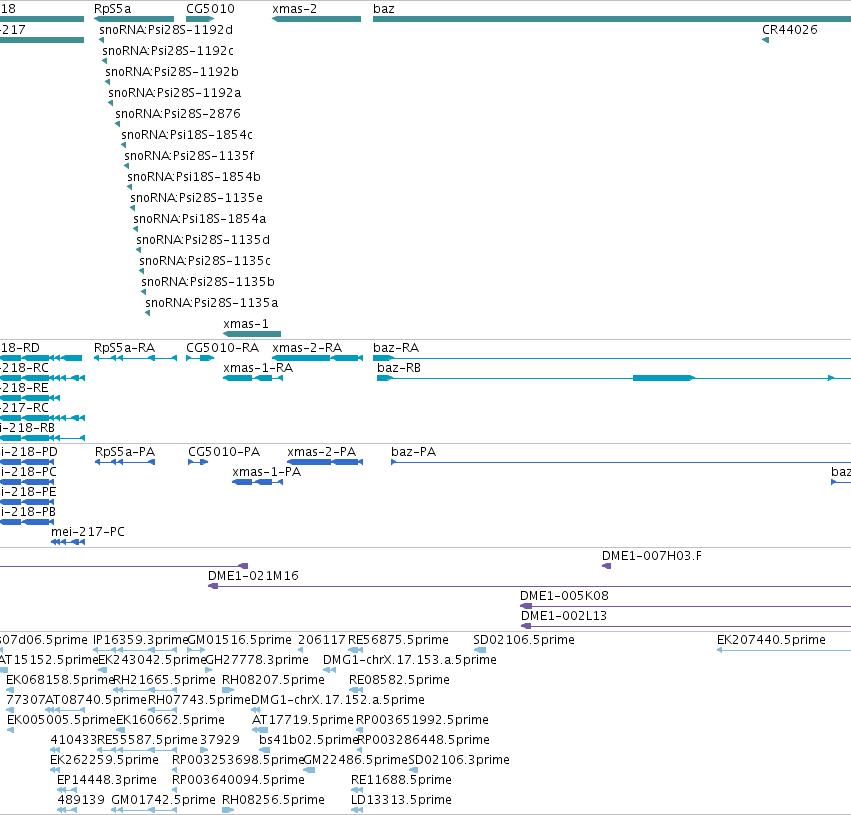Select the RE08582.5prime EST label
The height and width of the screenshot is (815, 851).
pos(399,680)
